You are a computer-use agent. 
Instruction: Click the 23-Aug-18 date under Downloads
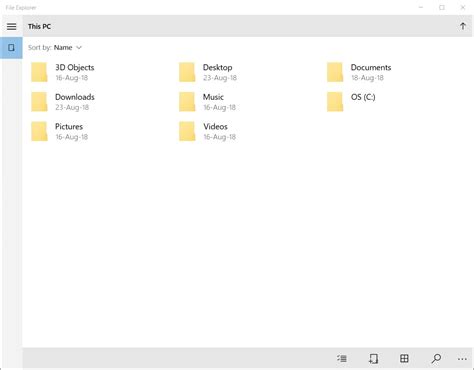coord(72,107)
